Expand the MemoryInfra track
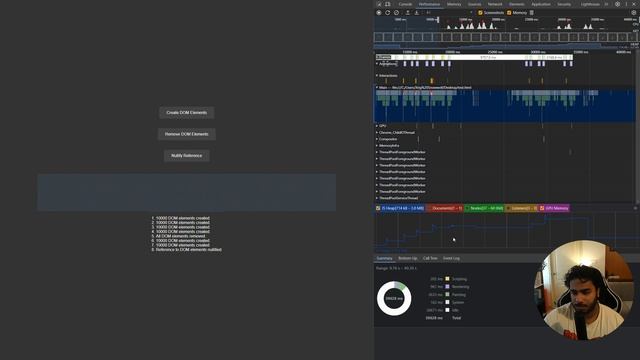 [x=377, y=146]
